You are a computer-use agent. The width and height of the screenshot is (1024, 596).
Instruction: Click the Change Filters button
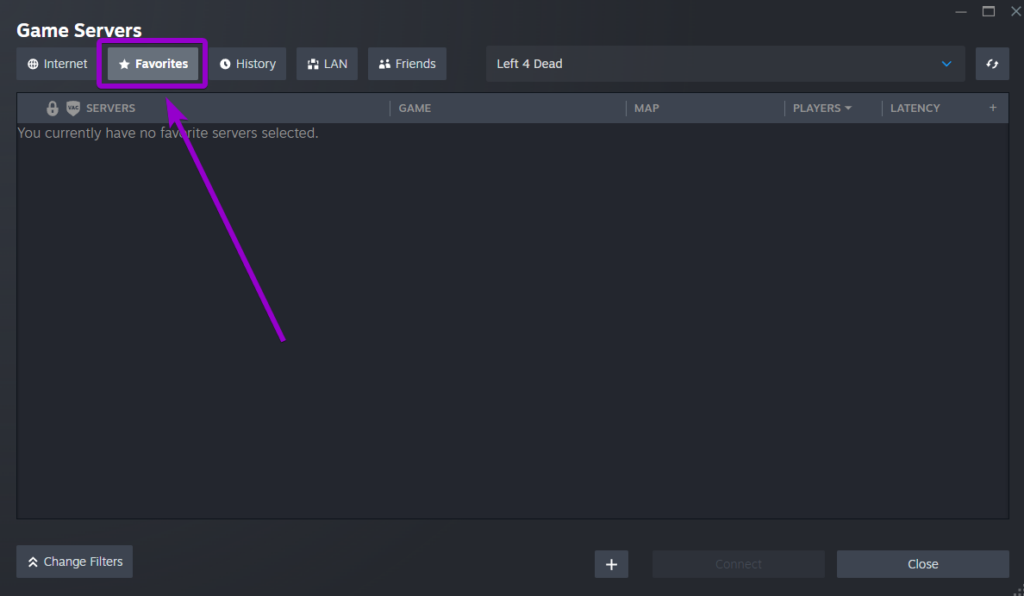coord(74,561)
